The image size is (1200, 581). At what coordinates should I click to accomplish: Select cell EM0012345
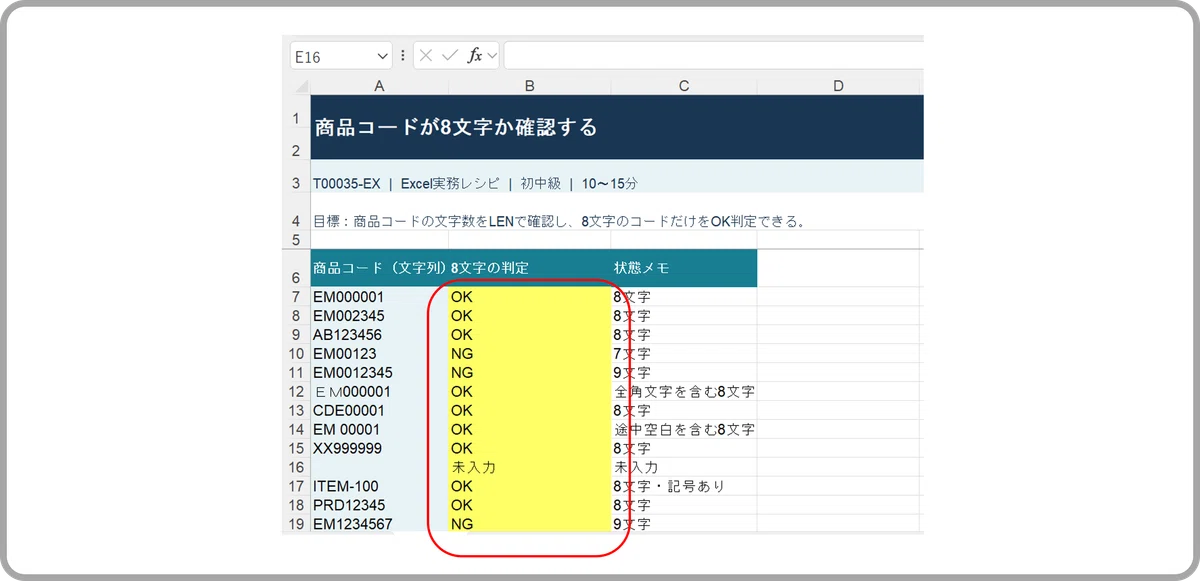pos(379,372)
